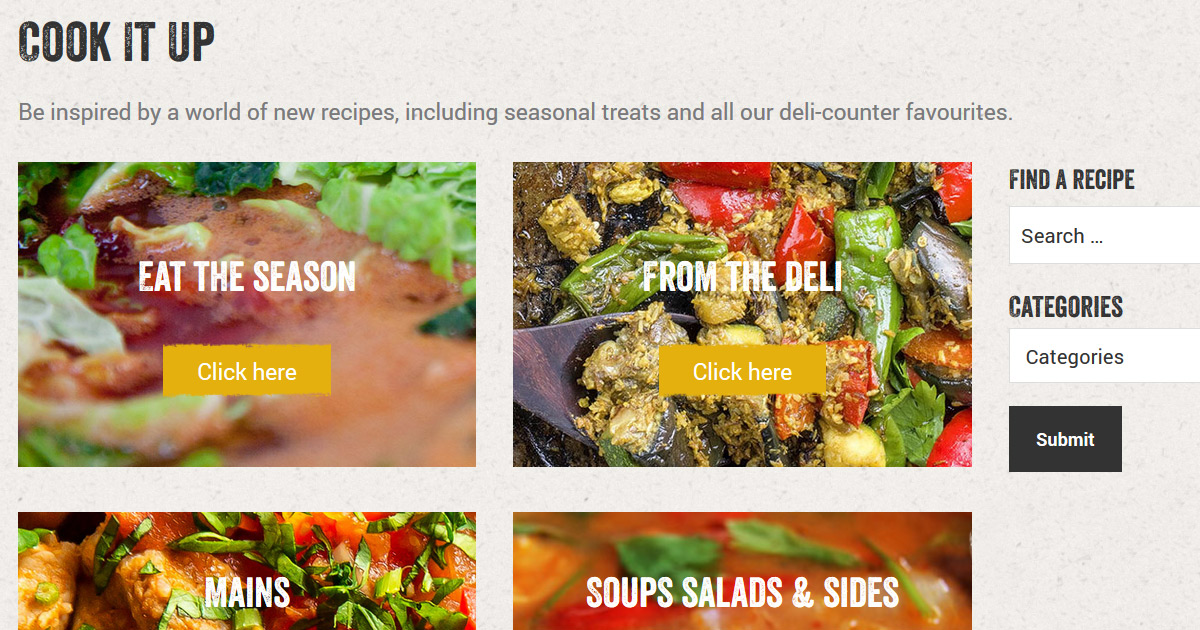1200x630 pixels.
Task: Open the Eat The Season title link
Action: 247,277
